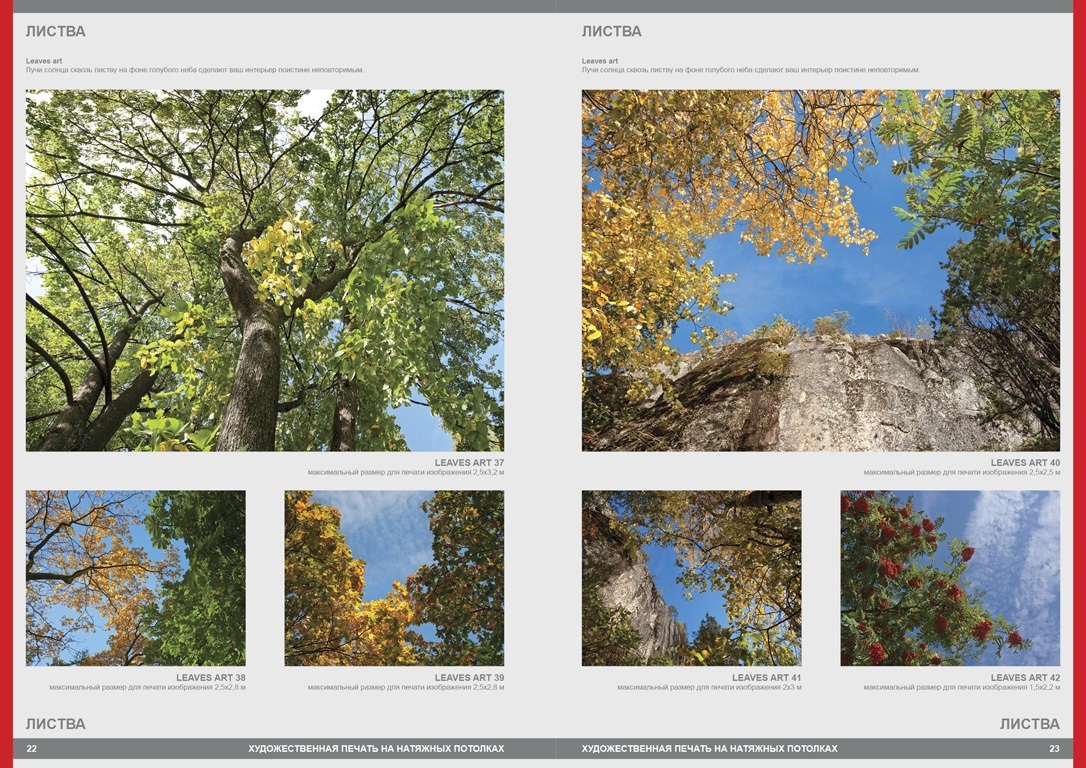Select the LEAVES ART 39 caption text
The width and height of the screenshot is (1086, 768).
coord(469,678)
